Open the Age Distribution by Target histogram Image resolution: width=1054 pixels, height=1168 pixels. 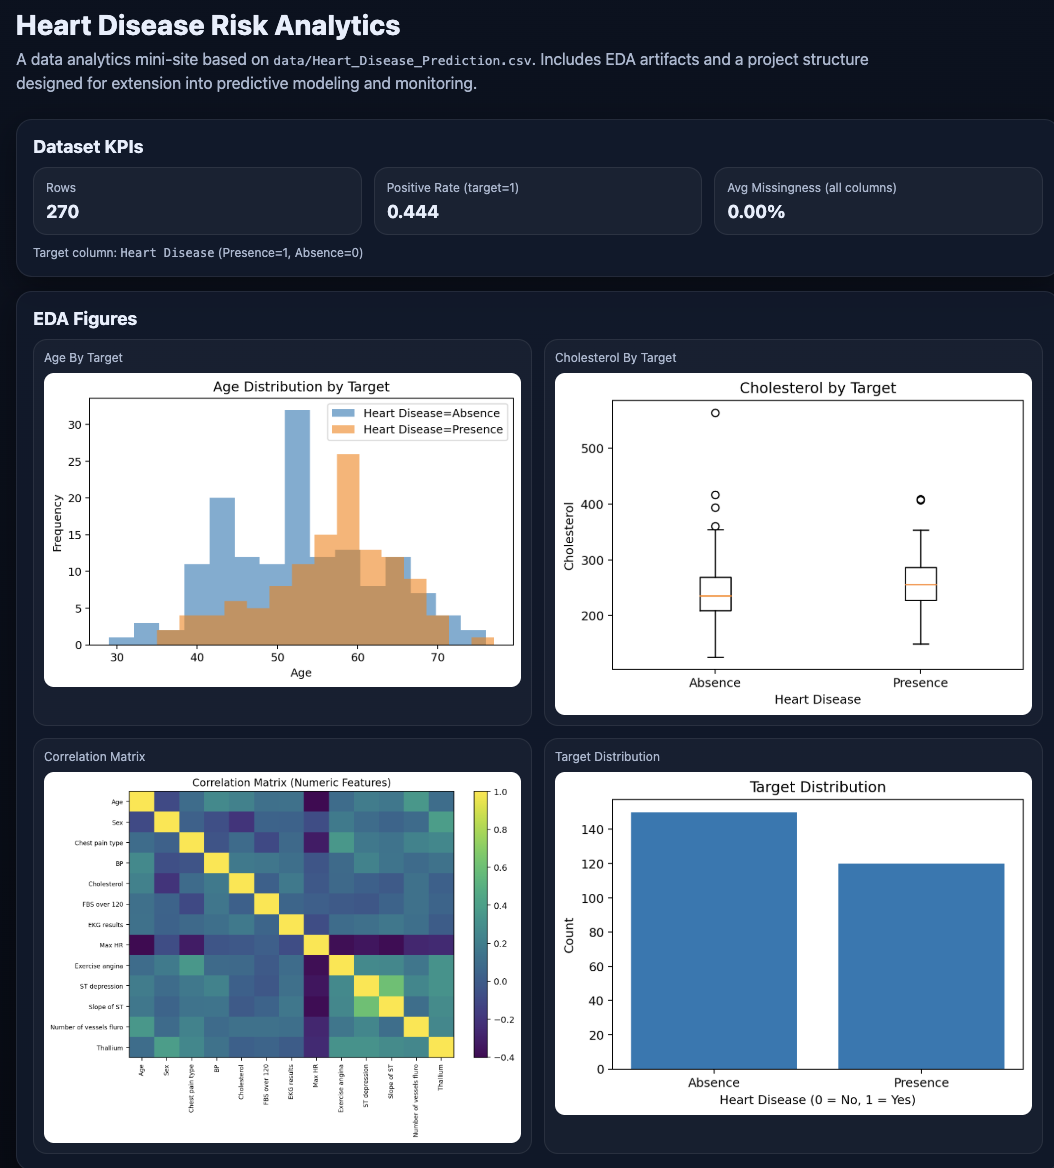(x=282, y=530)
